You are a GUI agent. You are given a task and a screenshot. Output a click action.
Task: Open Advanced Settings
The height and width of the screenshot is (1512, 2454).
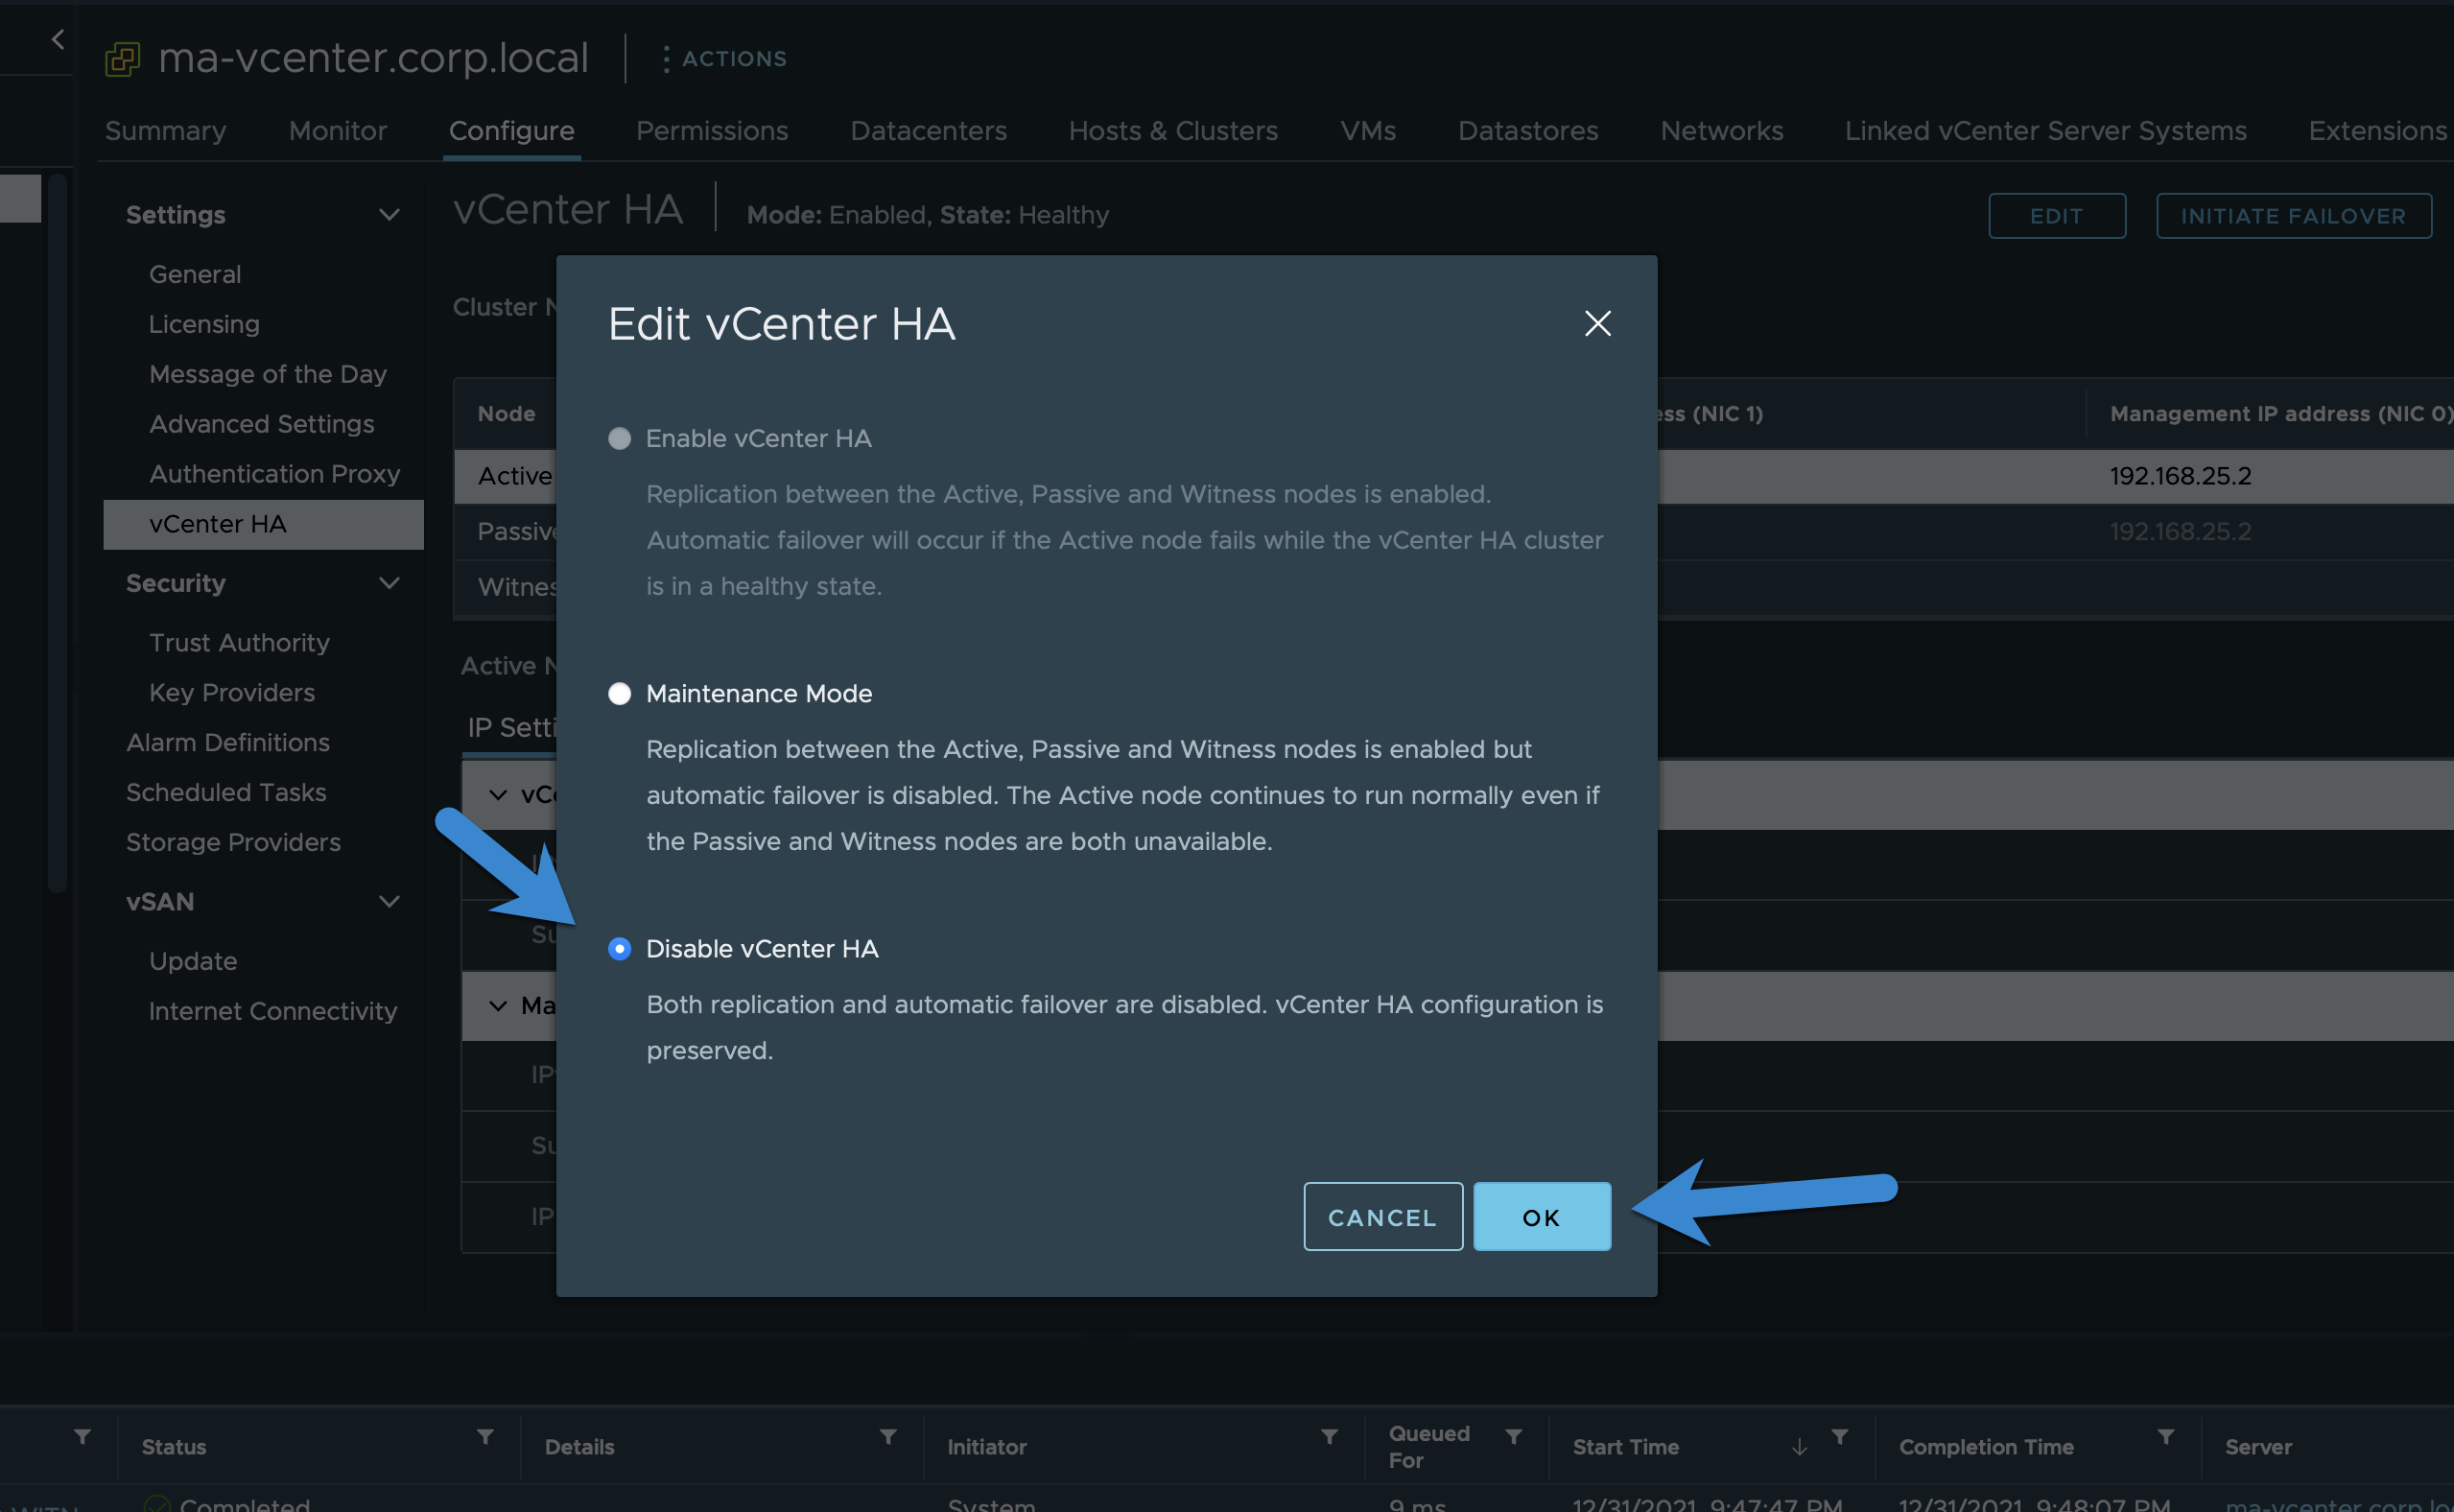click(x=261, y=424)
